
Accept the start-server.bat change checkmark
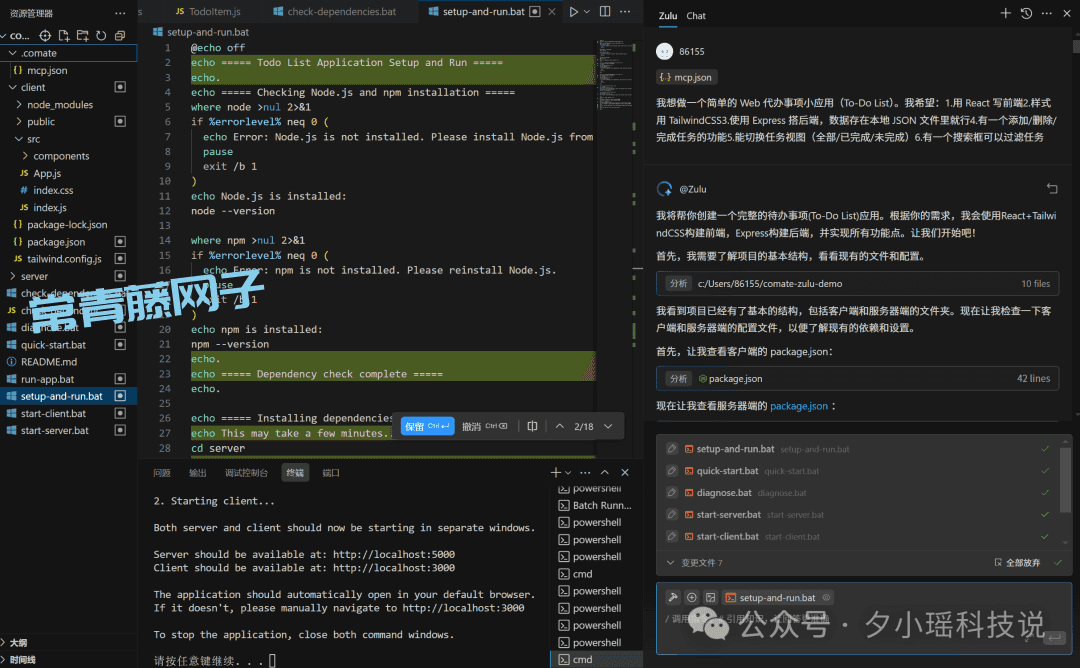click(x=1045, y=514)
